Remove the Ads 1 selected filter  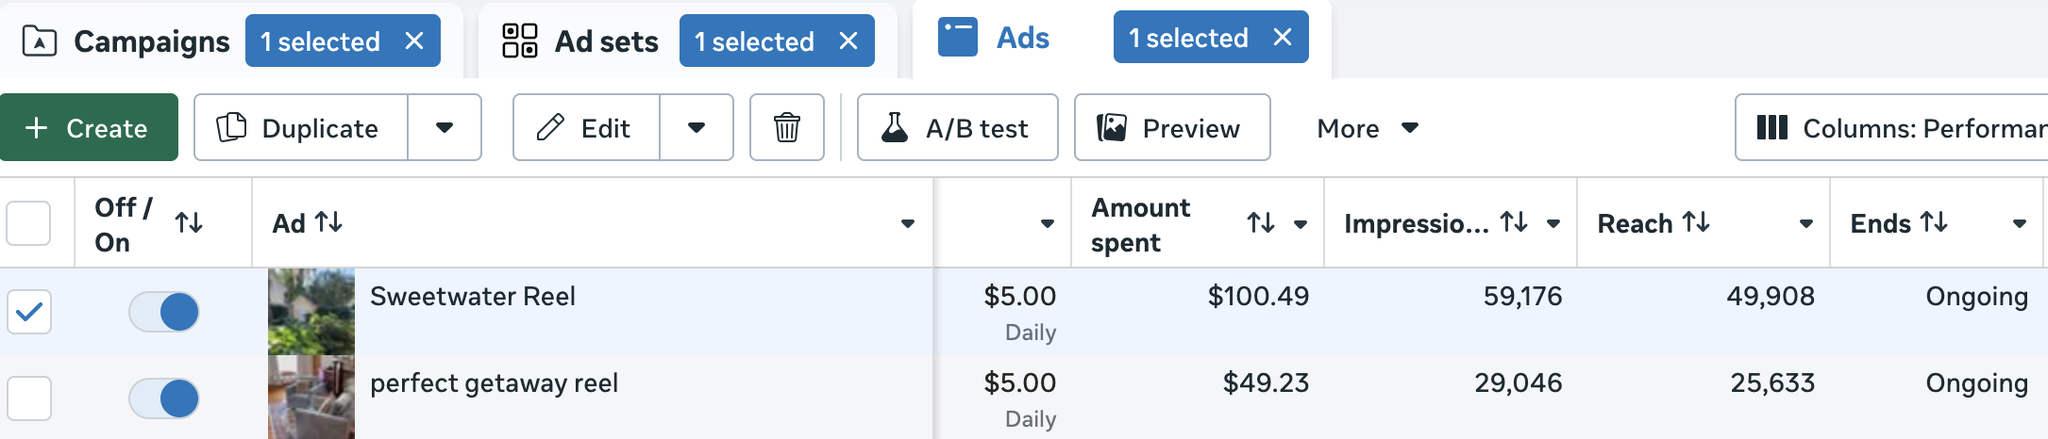(1282, 38)
